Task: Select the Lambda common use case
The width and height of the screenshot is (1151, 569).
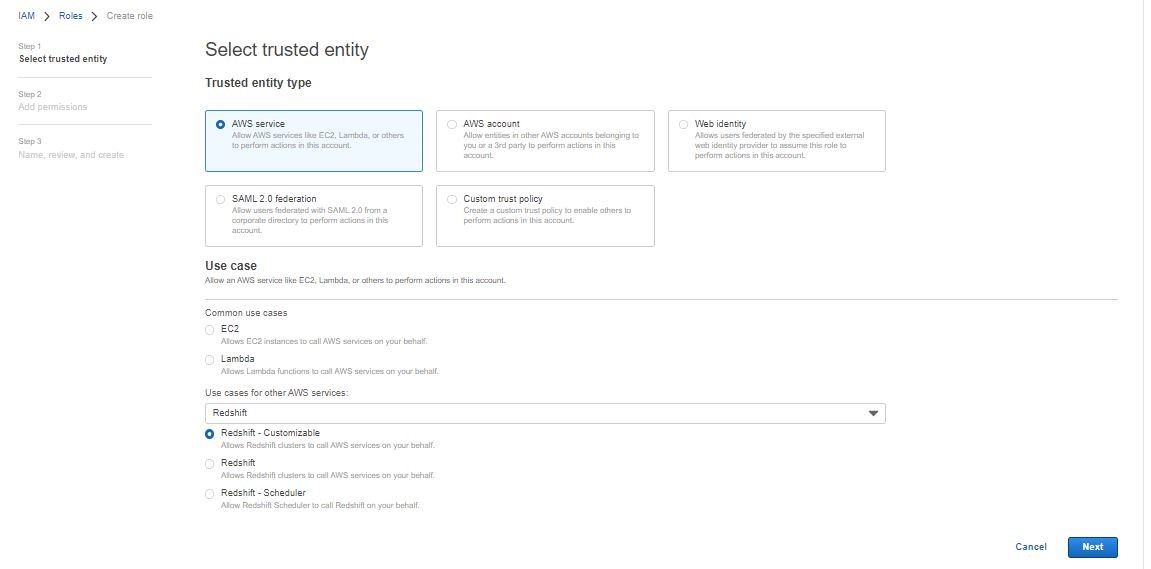Action: [x=209, y=359]
